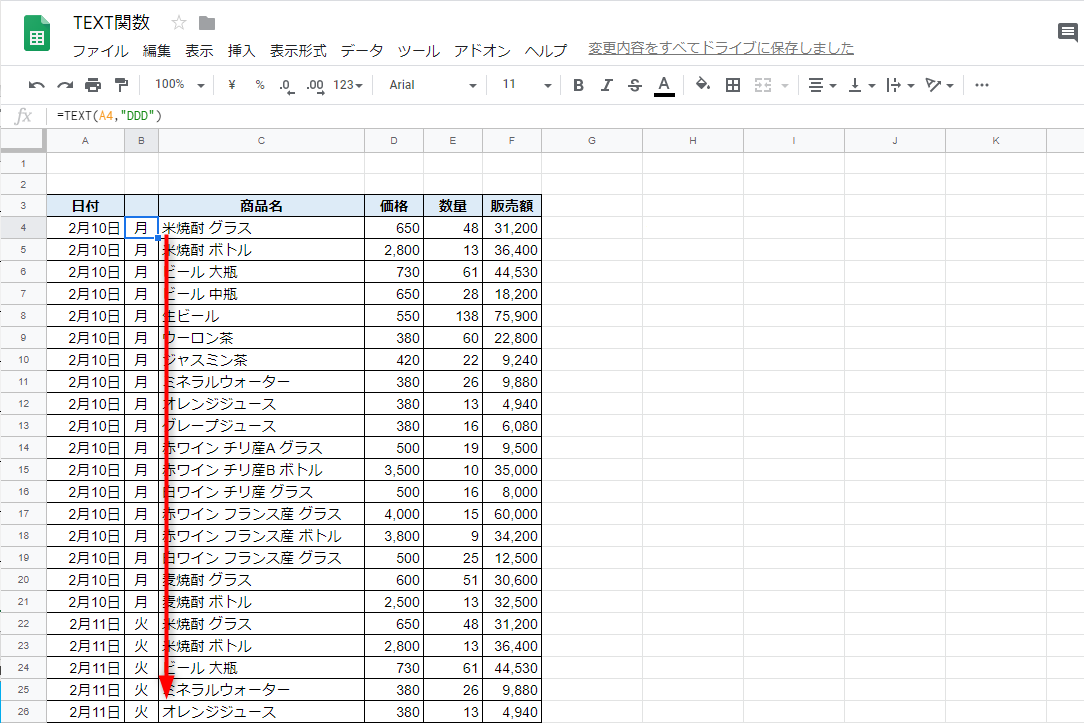Click quantity cell containing 138
Viewport: 1084px width, 723px height.
pos(453,316)
